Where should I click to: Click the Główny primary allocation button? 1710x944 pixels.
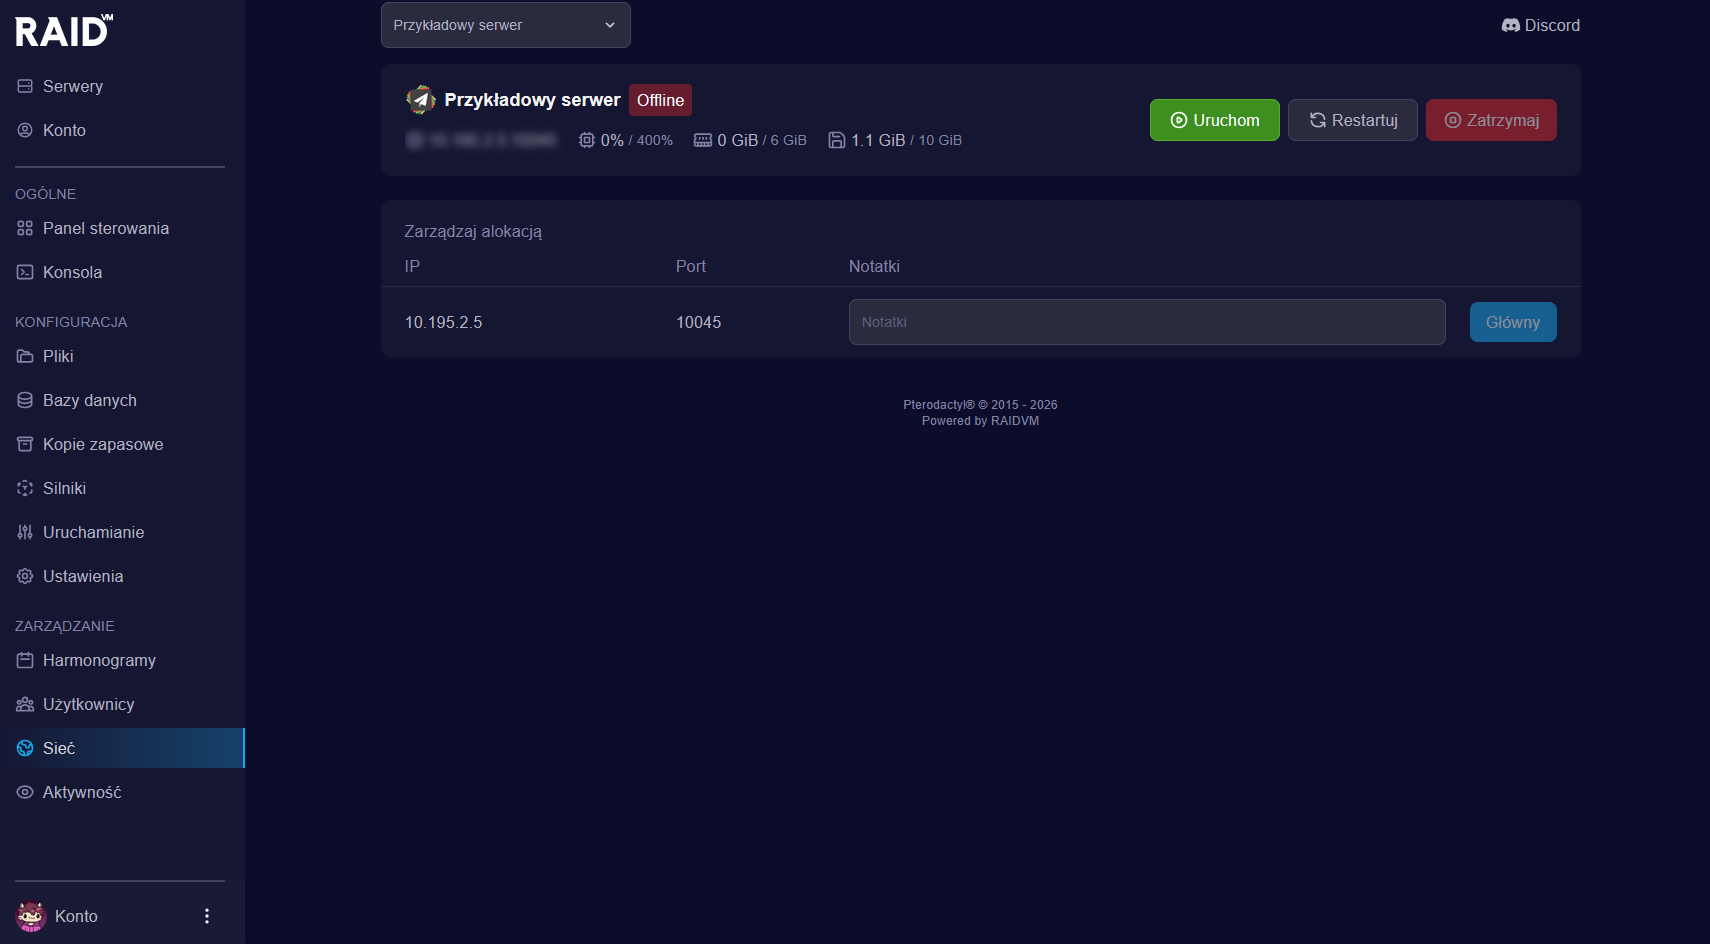1513,322
